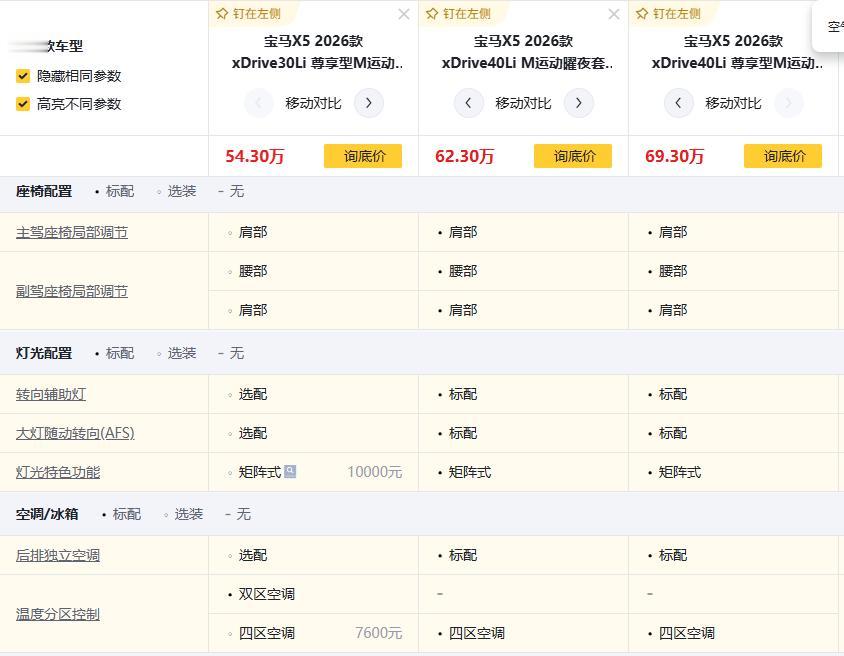
Task: Move the xDrive30Li column right
Action: (369, 103)
